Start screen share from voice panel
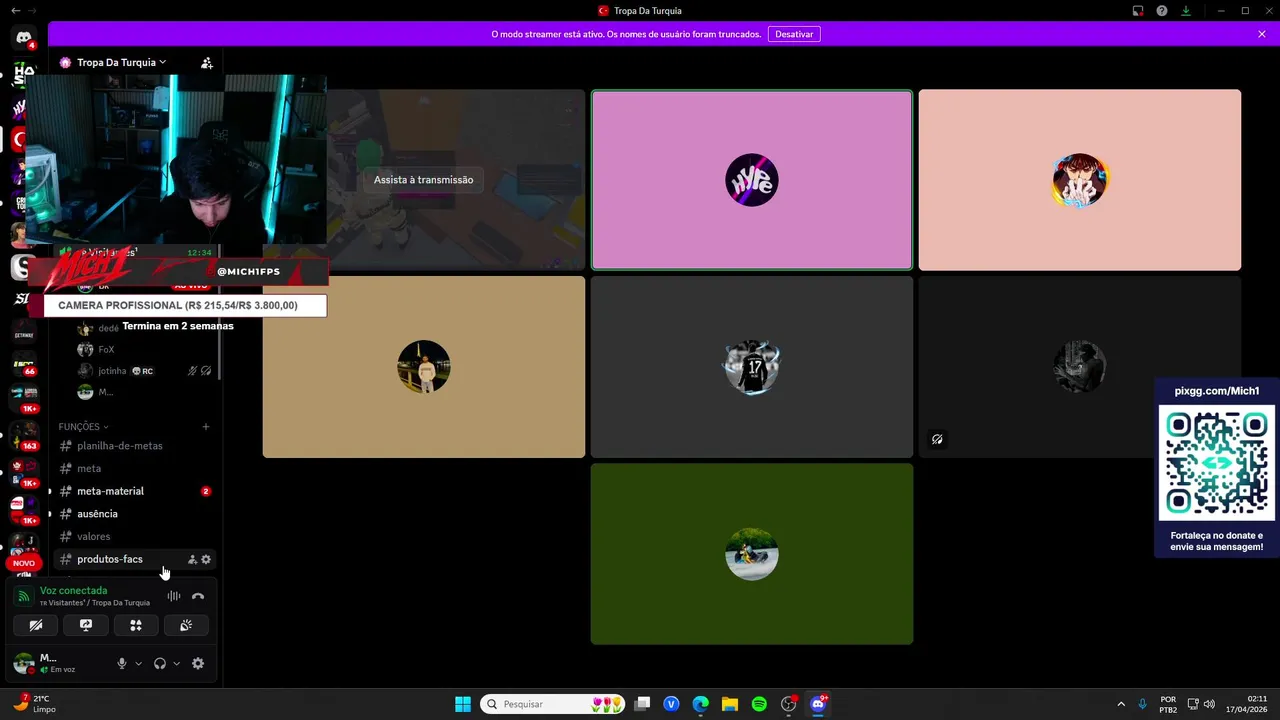This screenshot has width=1280, height=720. pyautogui.click(x=86, y=625)
